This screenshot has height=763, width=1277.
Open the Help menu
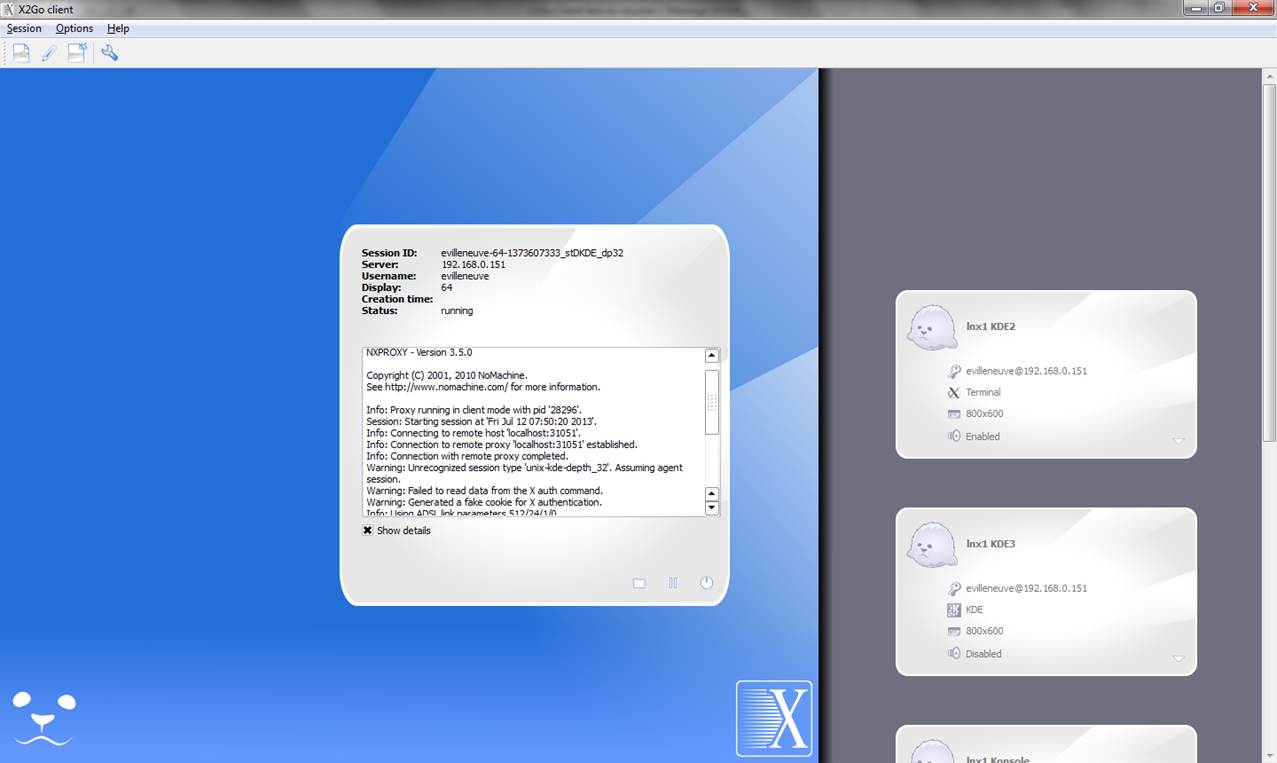click(118, 28)
